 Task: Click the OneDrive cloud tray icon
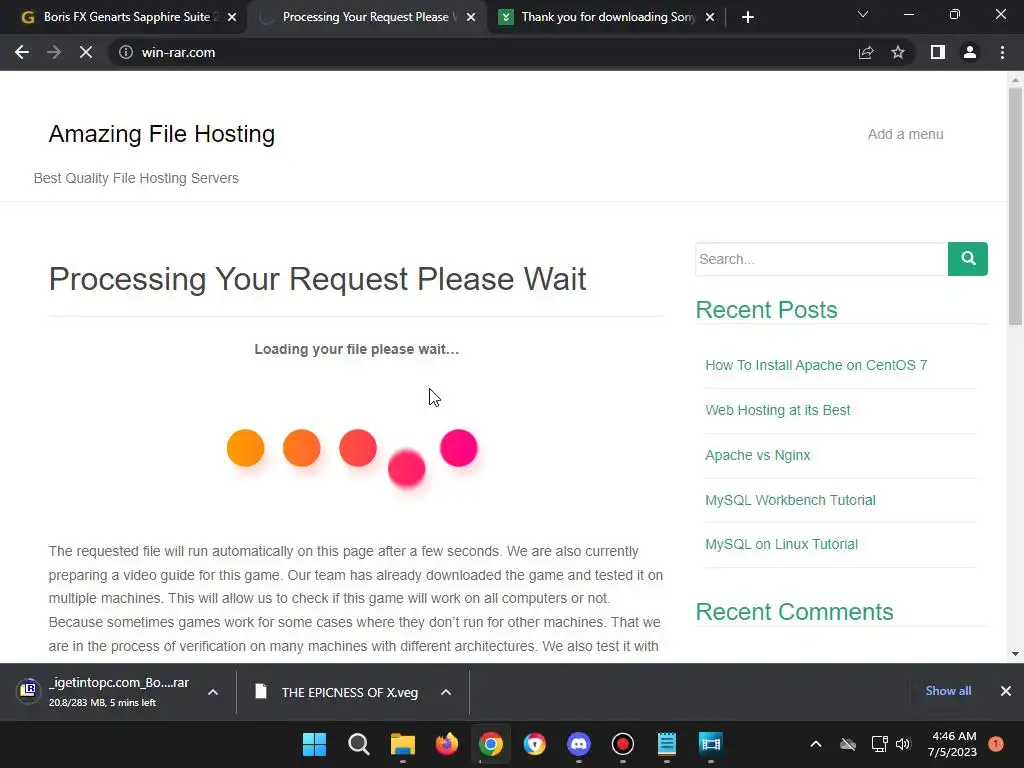(848, 744)
